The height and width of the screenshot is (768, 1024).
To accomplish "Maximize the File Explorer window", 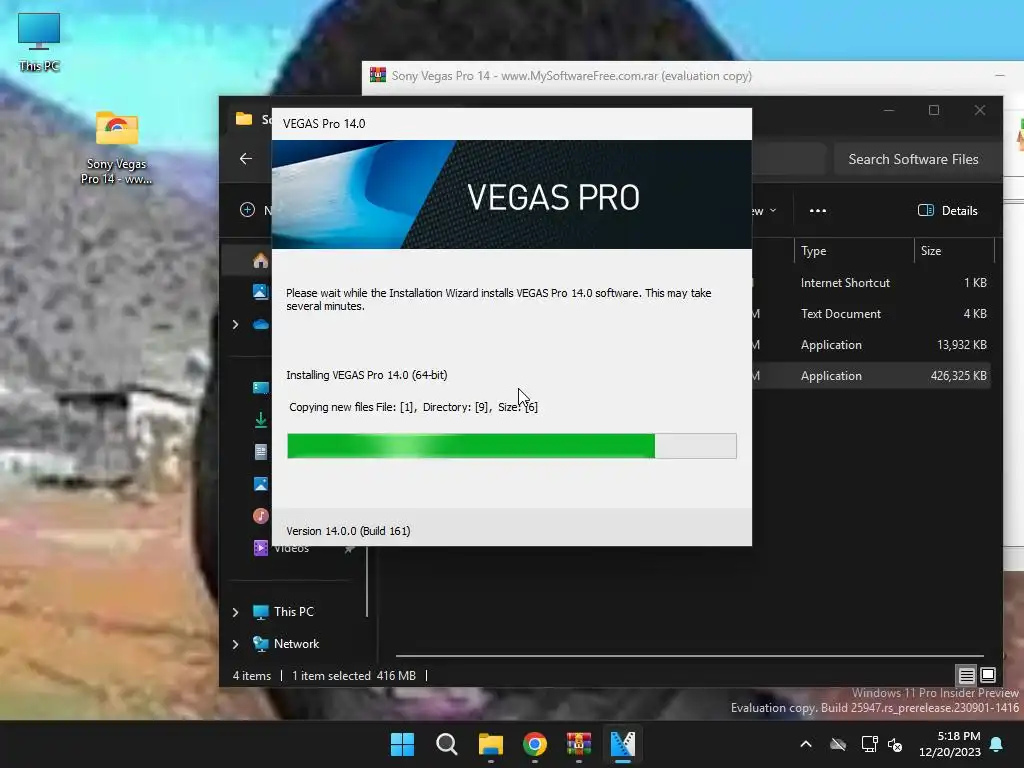I will click(934, 110).
